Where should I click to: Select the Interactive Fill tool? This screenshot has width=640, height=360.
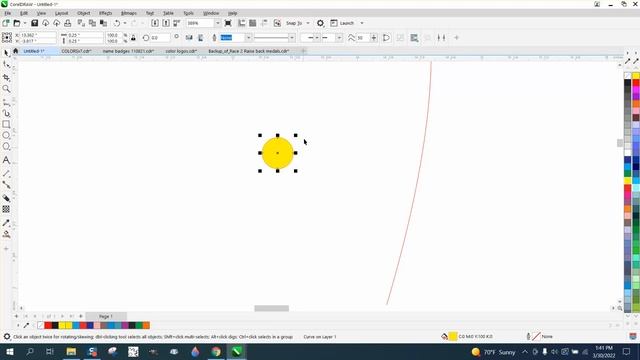click(x=6, y=234)
